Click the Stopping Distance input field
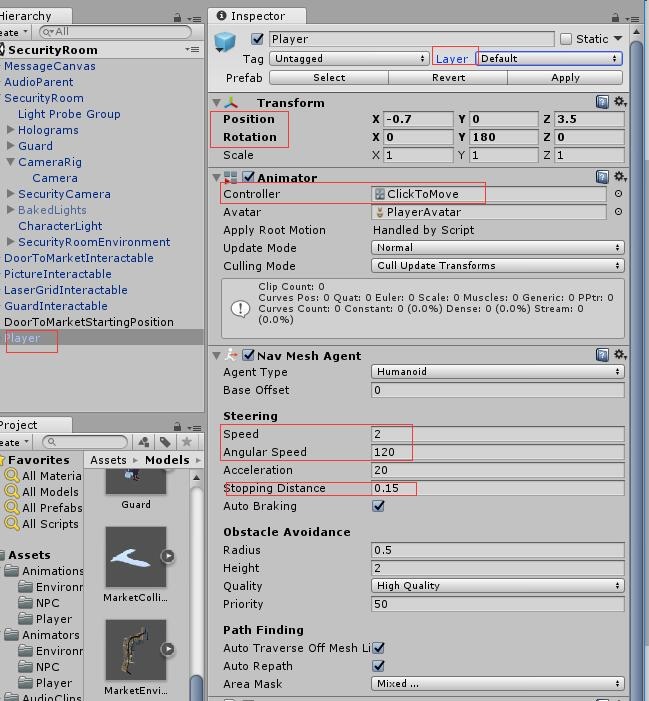Image resolution: width=649 pixels, height=701 pixels. pyautogui.click(x=497, y=488)
